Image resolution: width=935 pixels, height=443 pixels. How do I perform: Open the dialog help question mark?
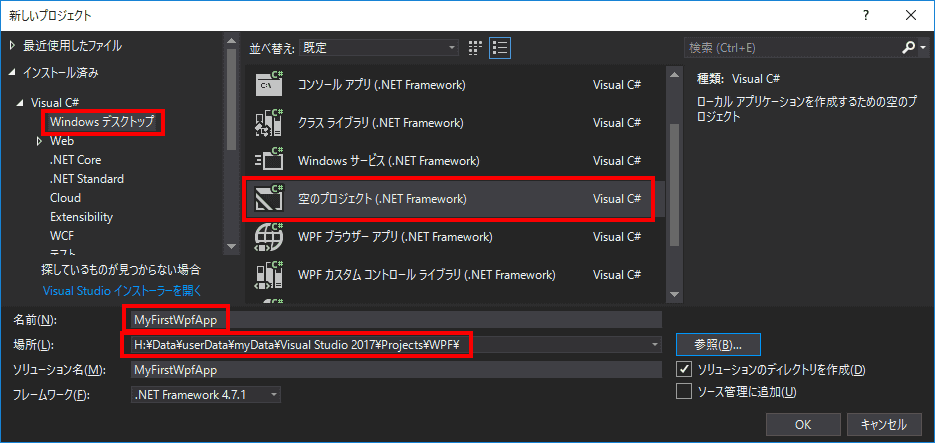tap(865, 16)
